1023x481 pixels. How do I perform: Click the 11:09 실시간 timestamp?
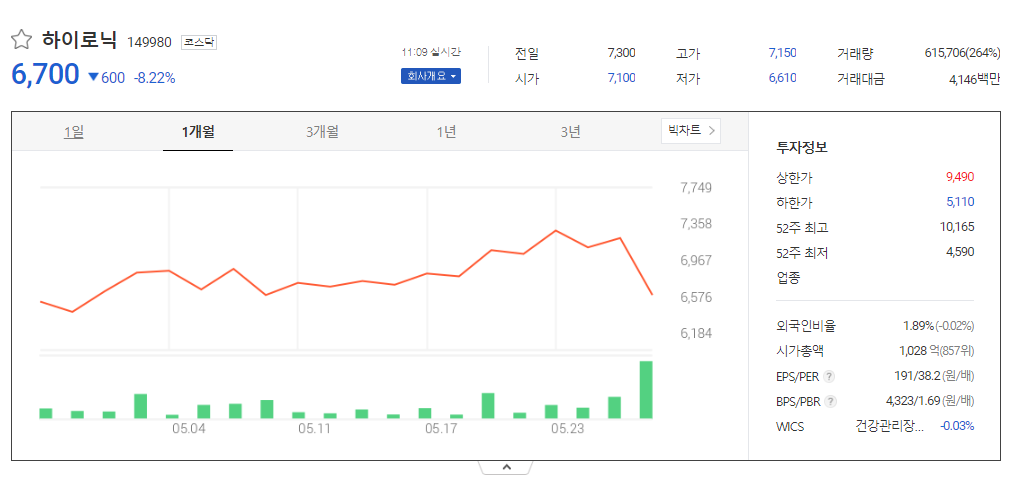[431, 52]
